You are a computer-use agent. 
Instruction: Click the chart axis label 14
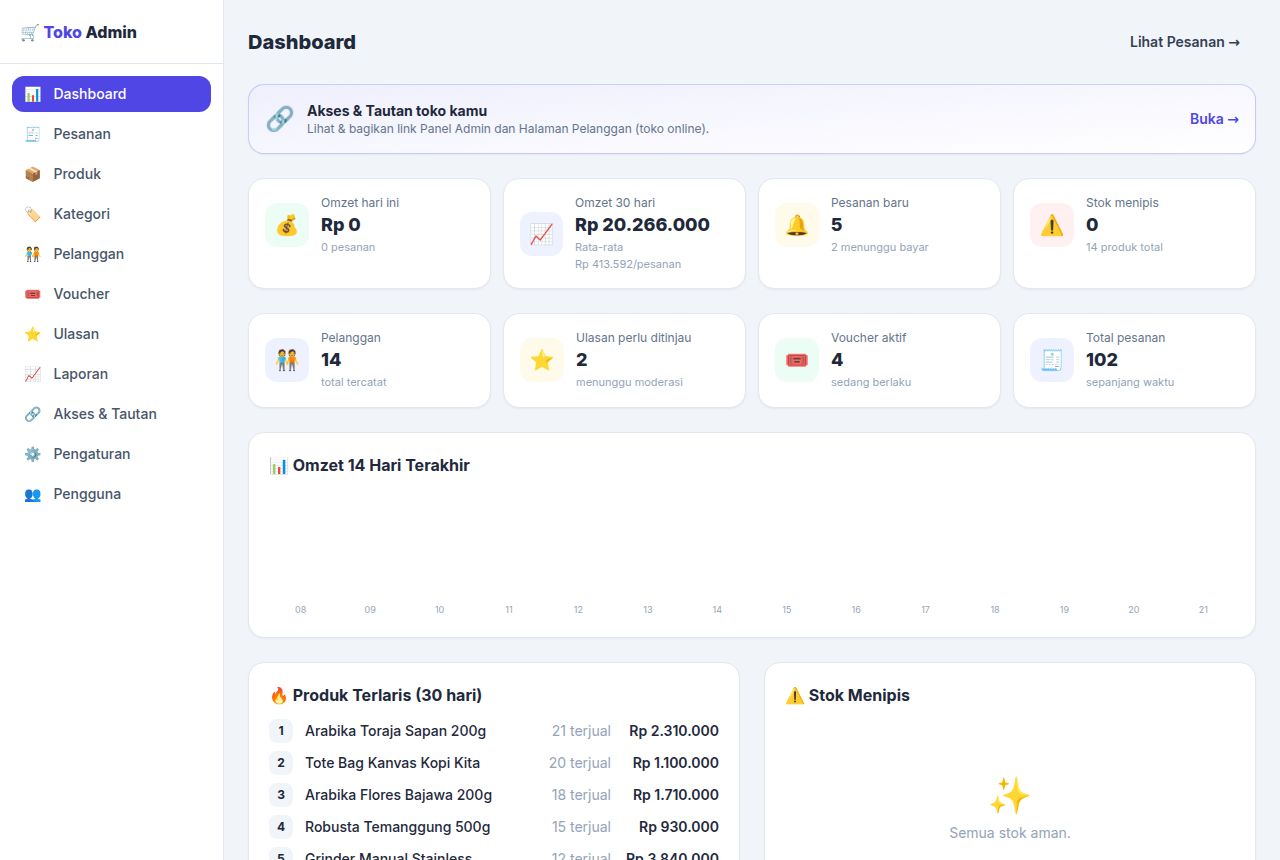[x=717, y=610]
